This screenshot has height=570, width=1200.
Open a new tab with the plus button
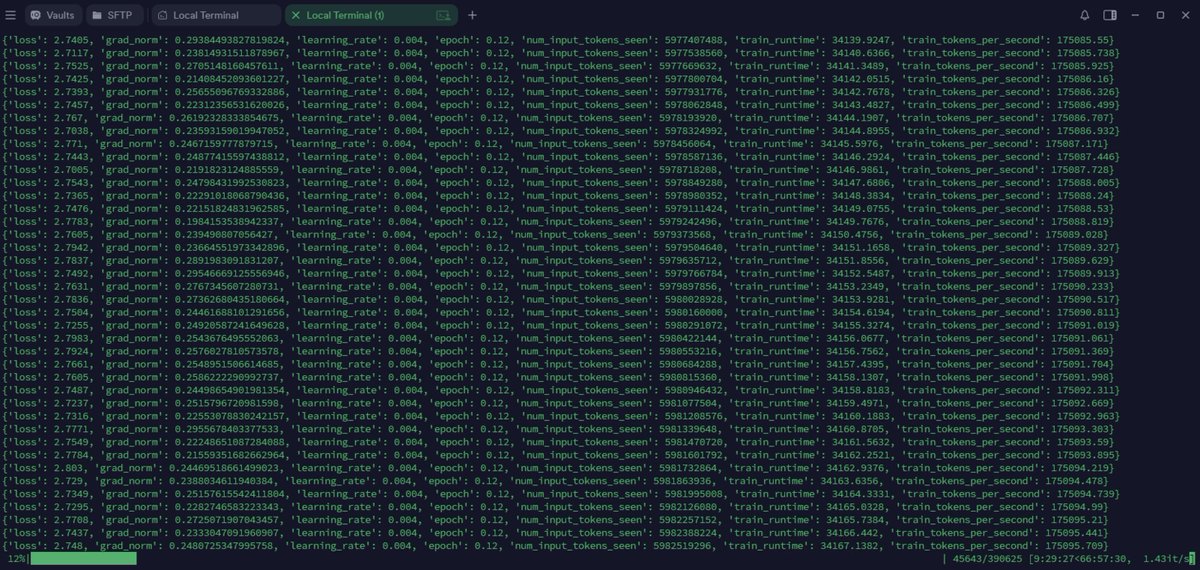coord(472,15)
